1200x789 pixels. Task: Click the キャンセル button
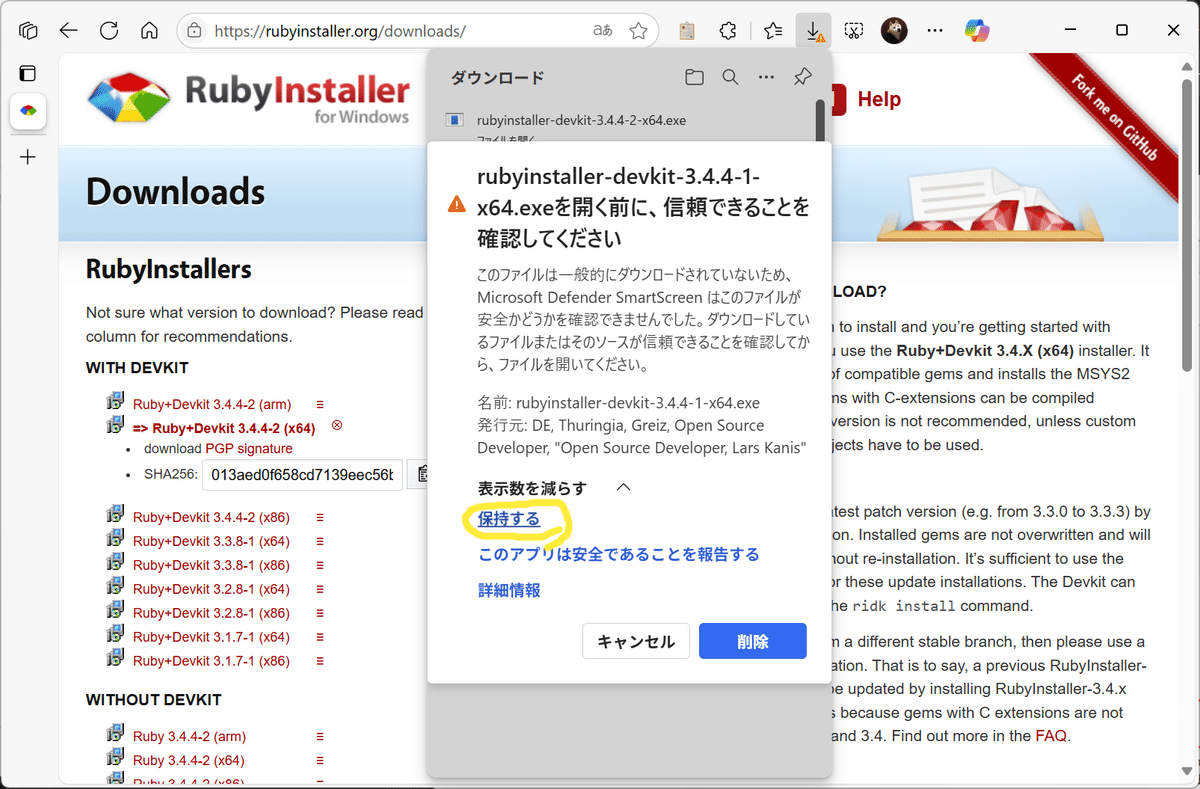click(636, 641)
